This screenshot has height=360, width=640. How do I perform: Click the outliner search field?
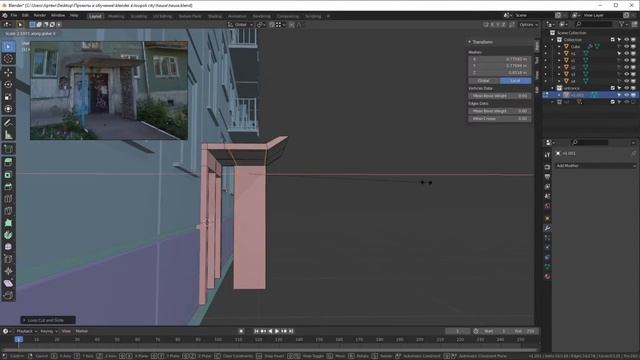pyautogui.click(x=593, y=24)
